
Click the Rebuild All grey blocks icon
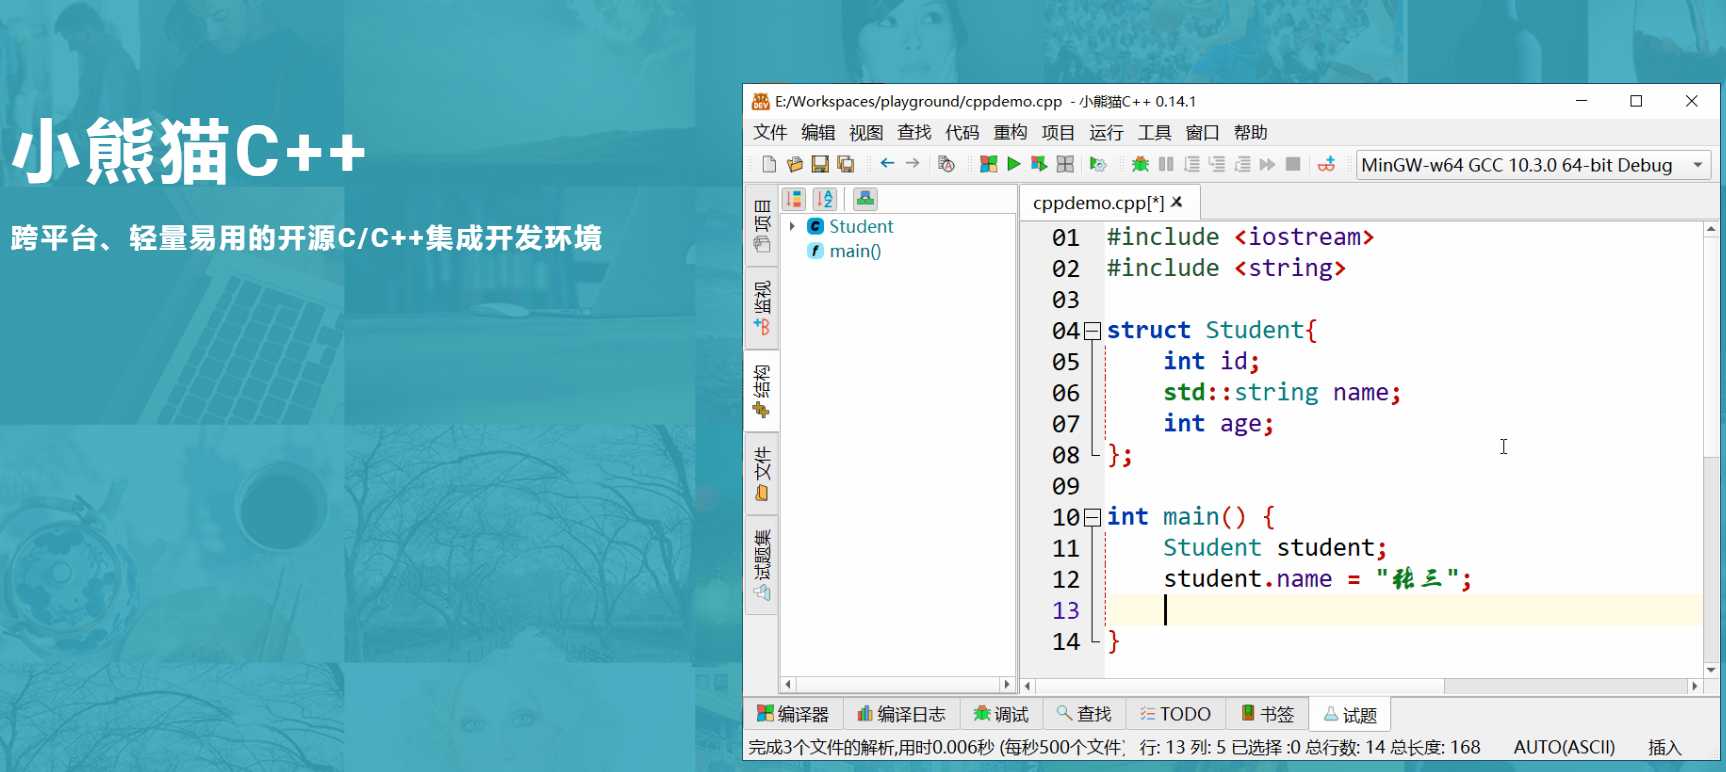tap(1065, 164)
